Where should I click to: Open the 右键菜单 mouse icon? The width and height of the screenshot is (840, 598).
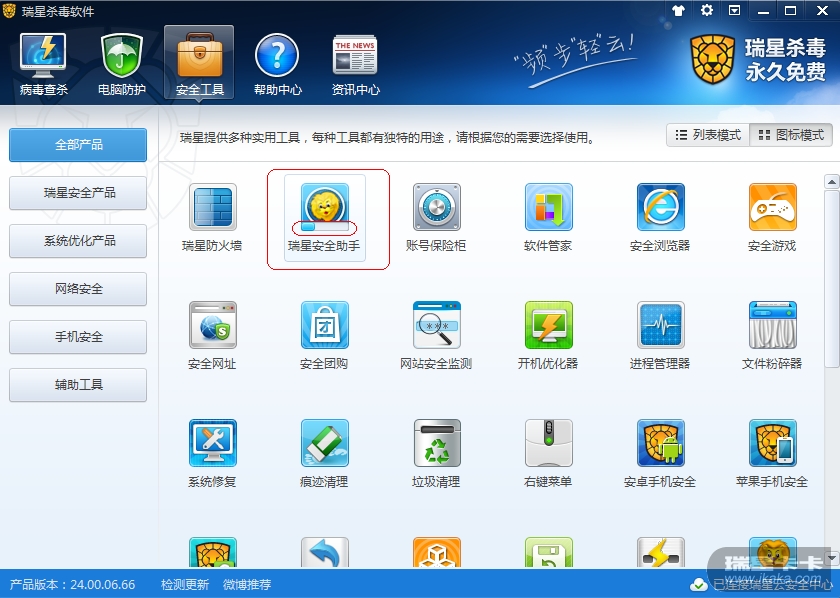(549, 443)
